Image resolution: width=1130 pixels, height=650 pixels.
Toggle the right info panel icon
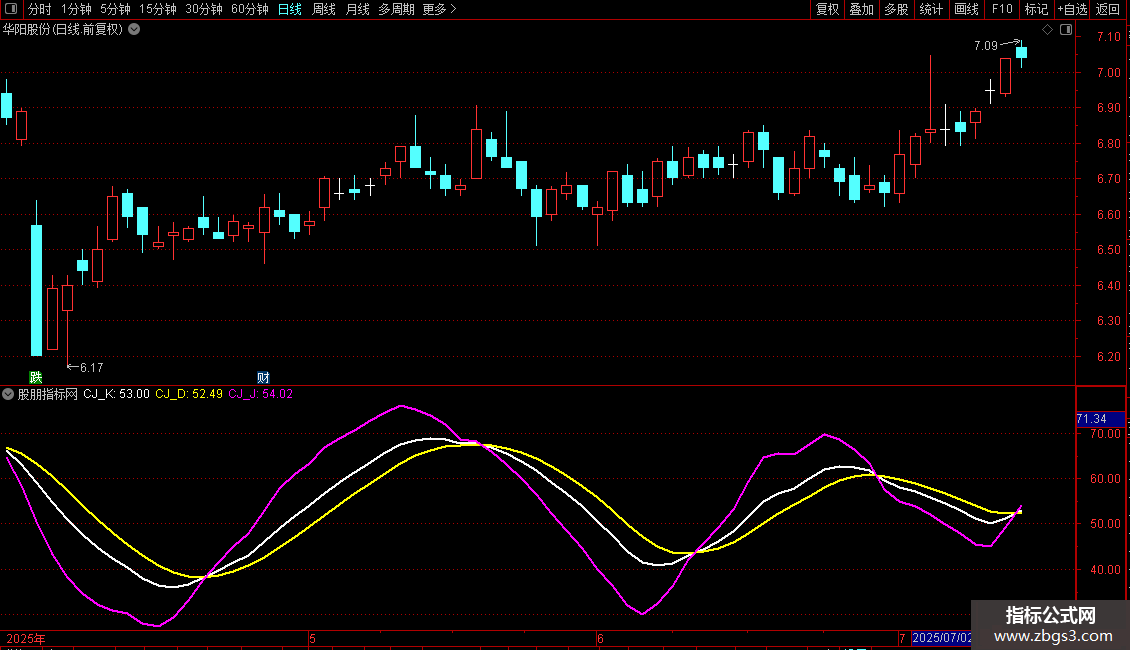(1066, 30)
